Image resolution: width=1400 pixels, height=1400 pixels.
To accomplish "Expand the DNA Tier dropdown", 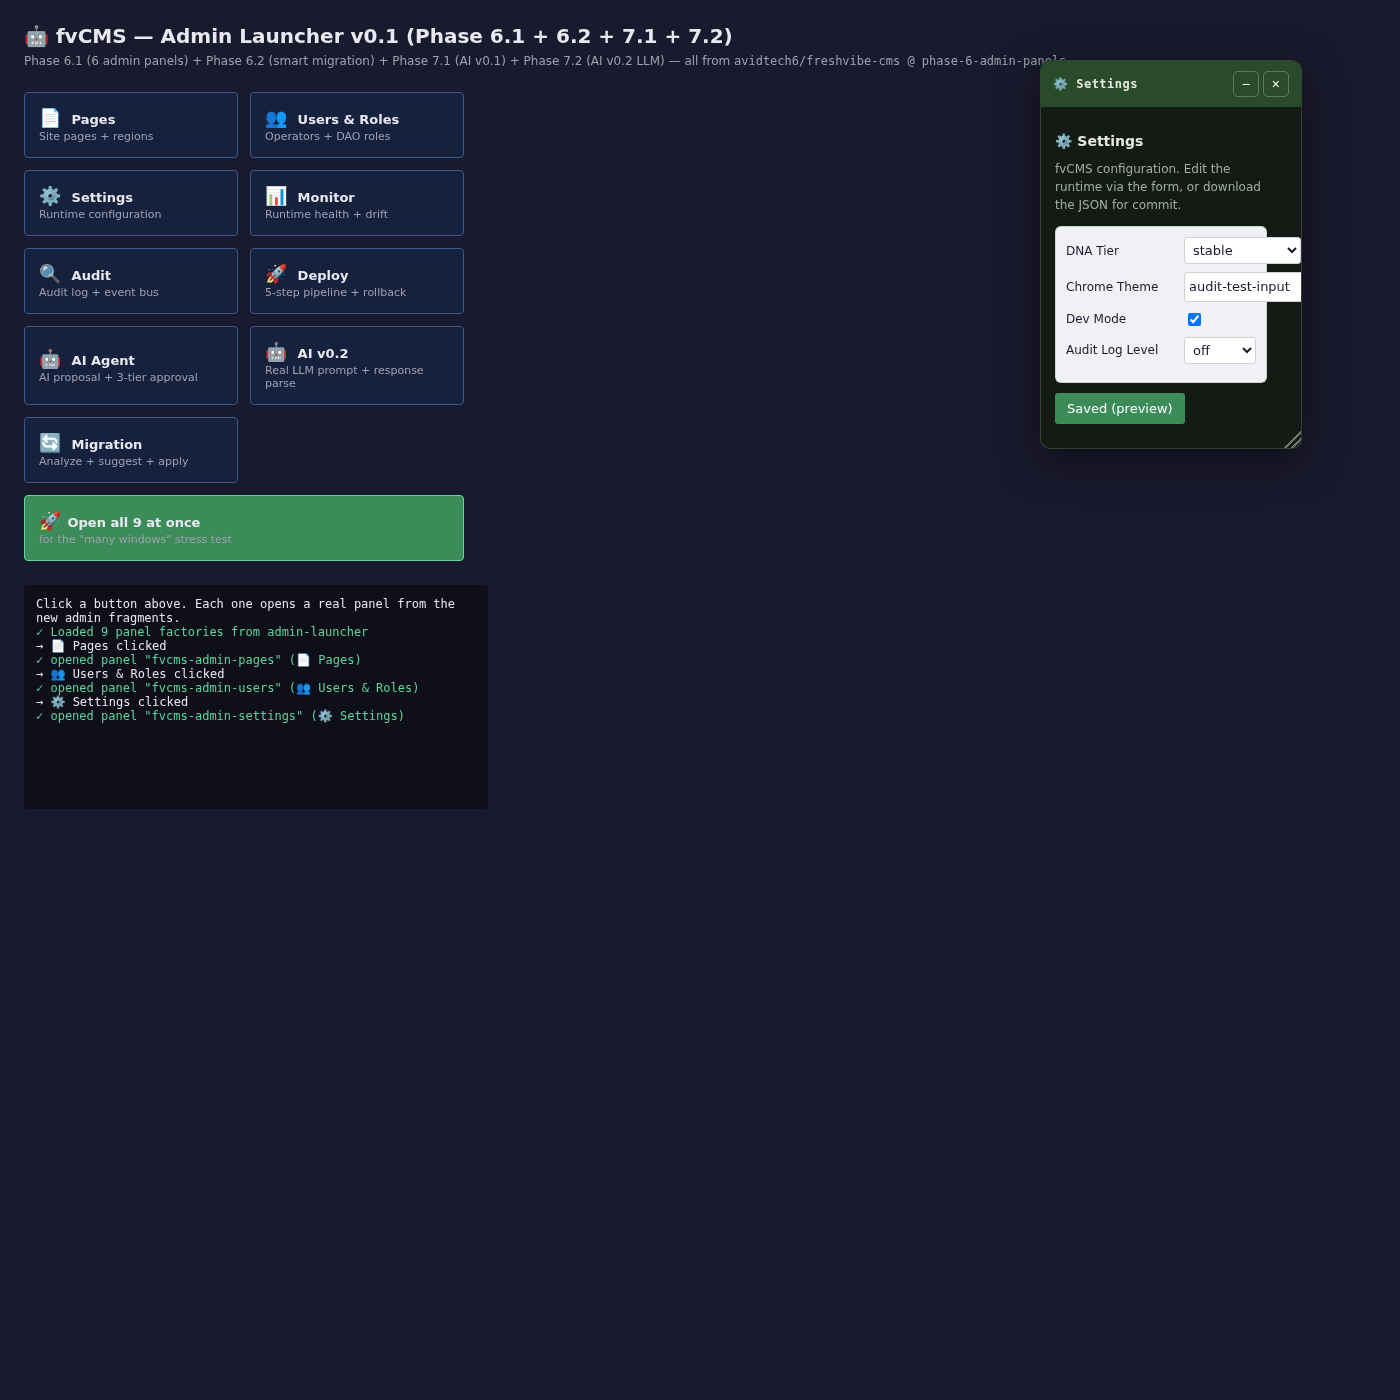I will click(1242, 250).
